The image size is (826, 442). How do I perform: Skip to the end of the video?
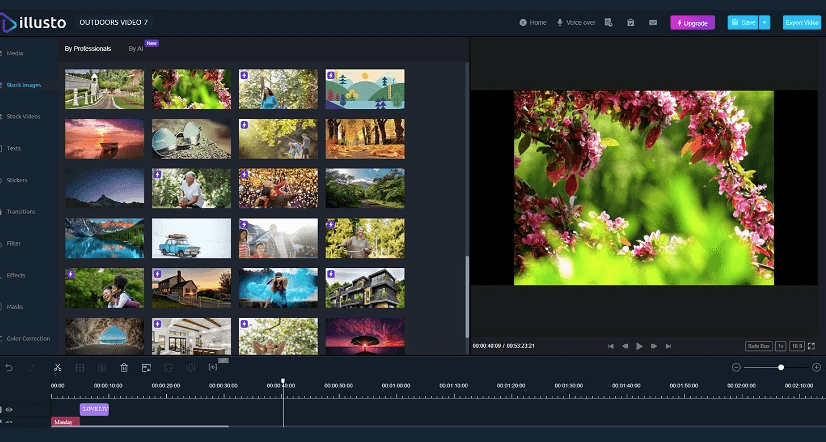[x=669, y=346]
